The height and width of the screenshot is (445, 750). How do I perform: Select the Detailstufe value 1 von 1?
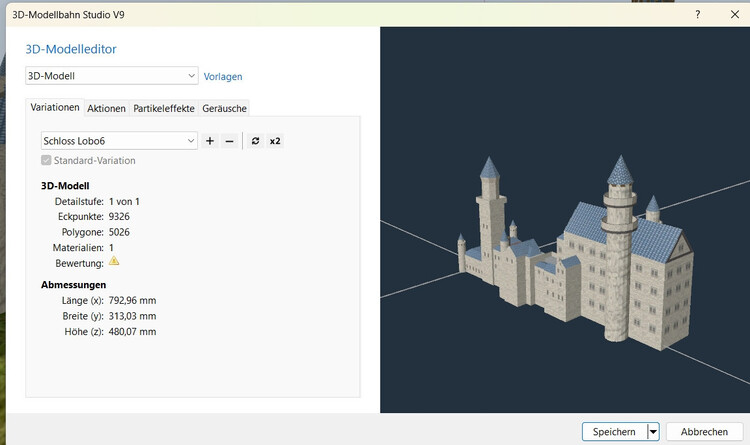coord(124,201)
